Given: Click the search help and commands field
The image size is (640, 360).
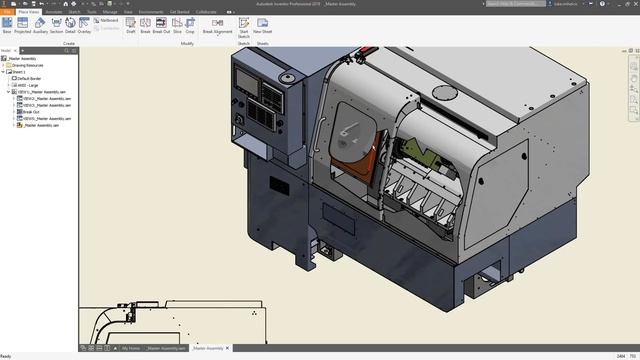Looking at the screenshot, I should [x=516, y=4].
